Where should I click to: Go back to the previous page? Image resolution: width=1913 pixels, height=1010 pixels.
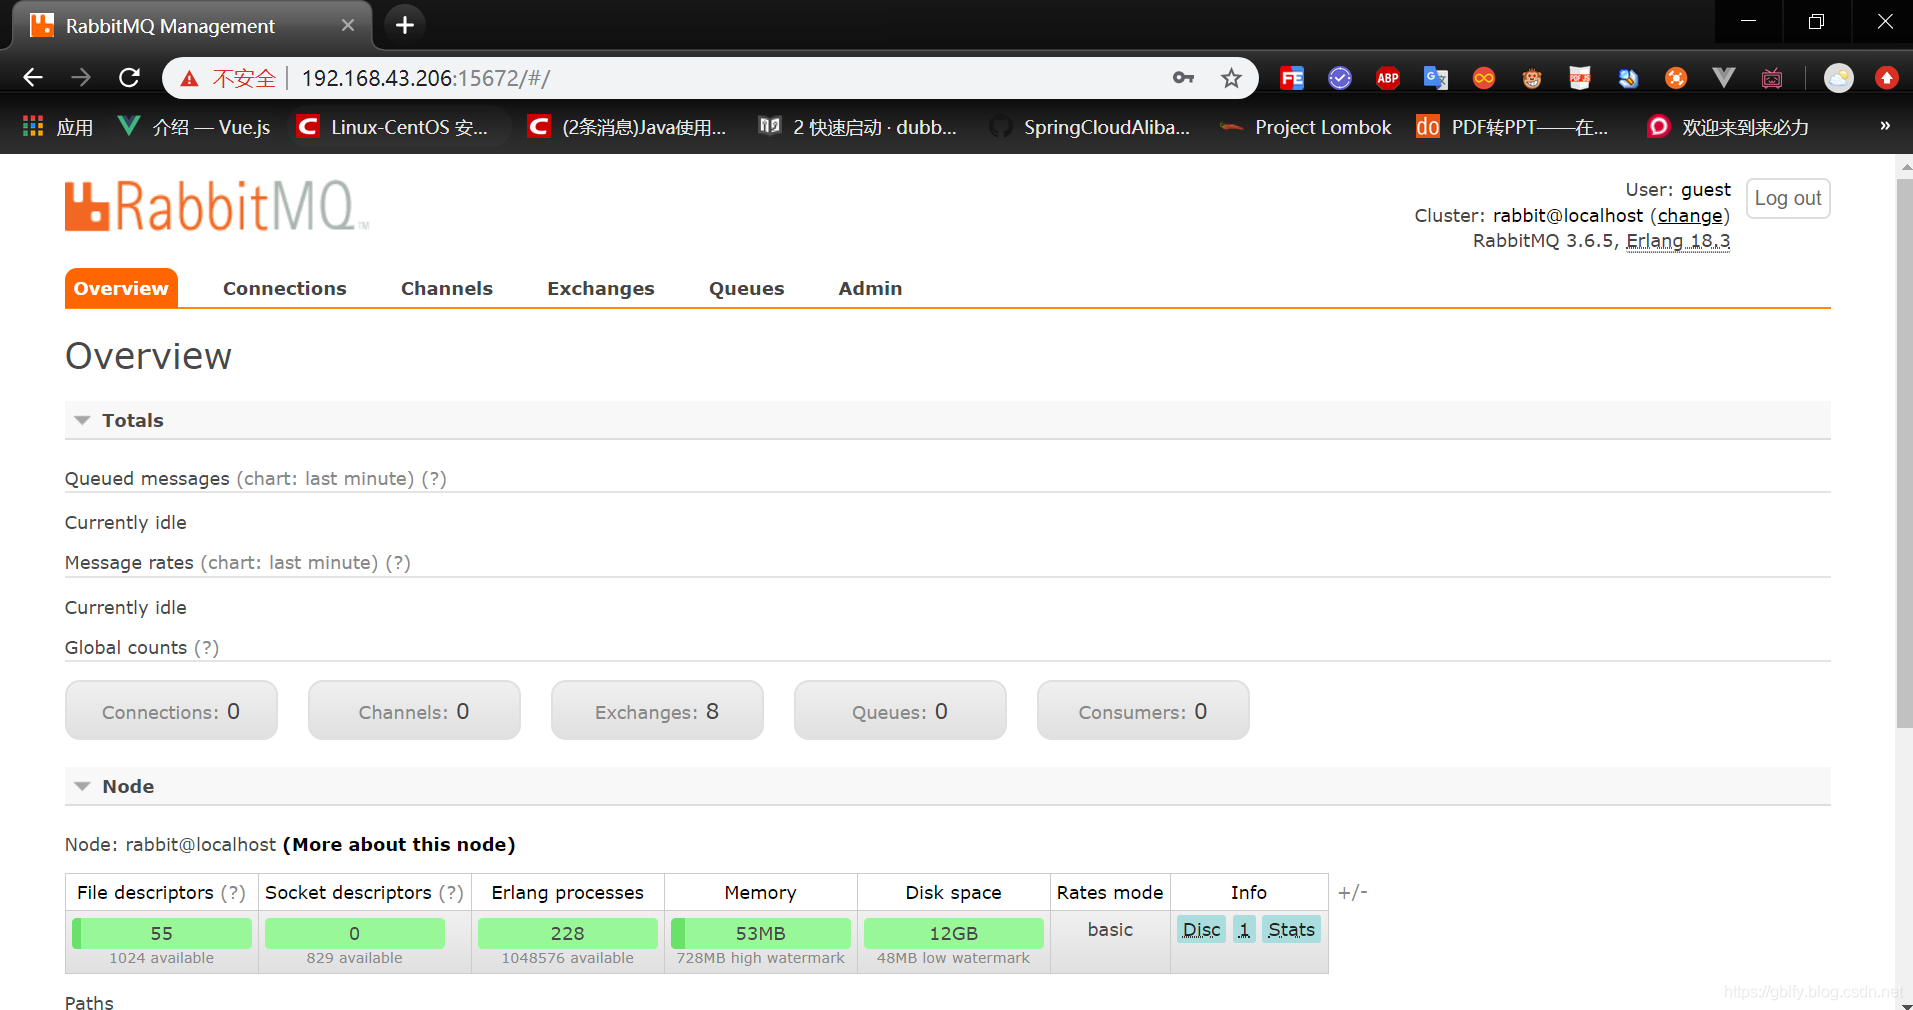click(x=33, y=78)
